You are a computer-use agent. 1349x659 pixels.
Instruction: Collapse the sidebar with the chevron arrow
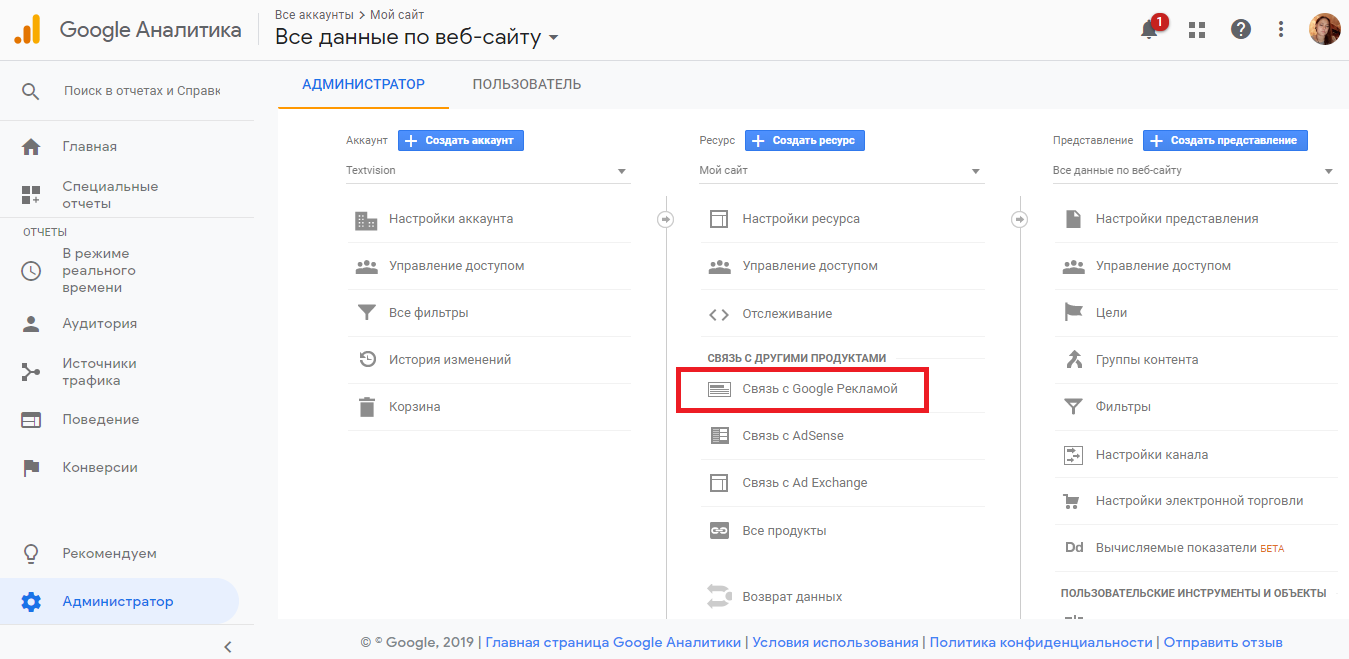click(x=228, y=646)
